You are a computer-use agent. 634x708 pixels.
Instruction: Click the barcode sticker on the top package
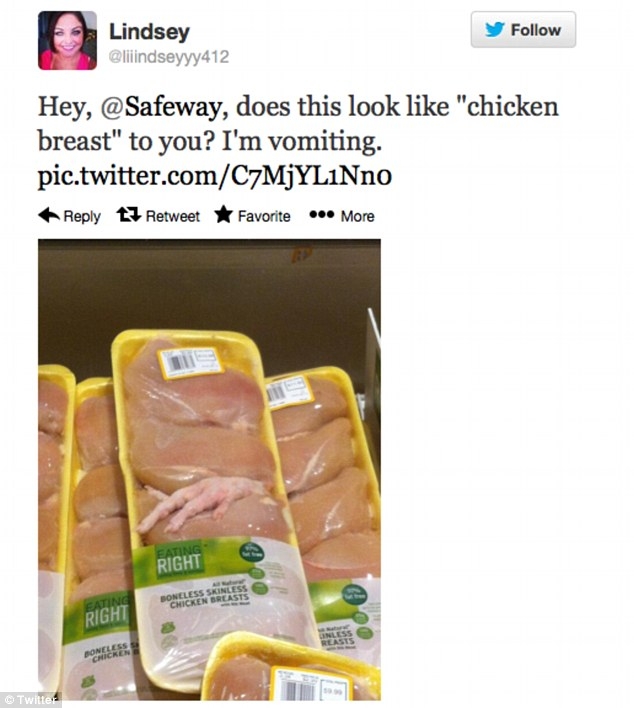190,363
